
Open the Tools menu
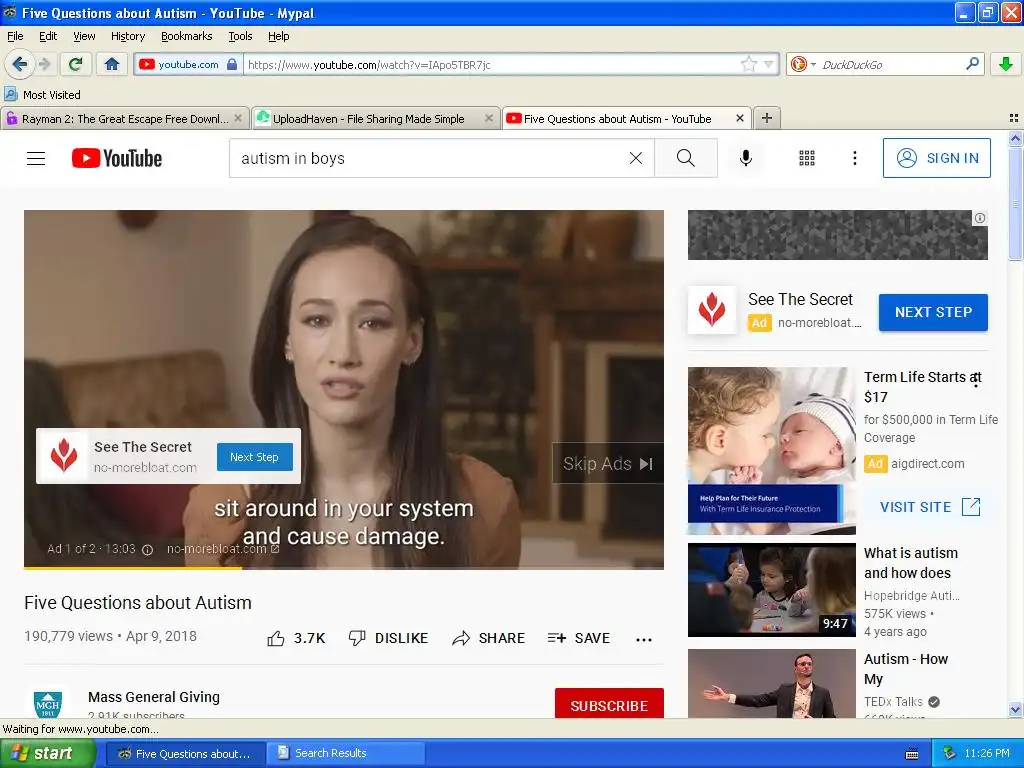(240, 36)
